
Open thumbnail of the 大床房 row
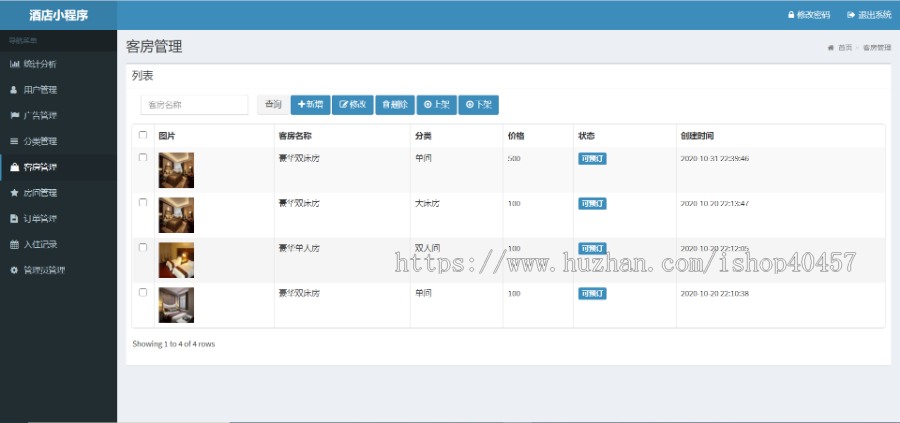point(176,215)
